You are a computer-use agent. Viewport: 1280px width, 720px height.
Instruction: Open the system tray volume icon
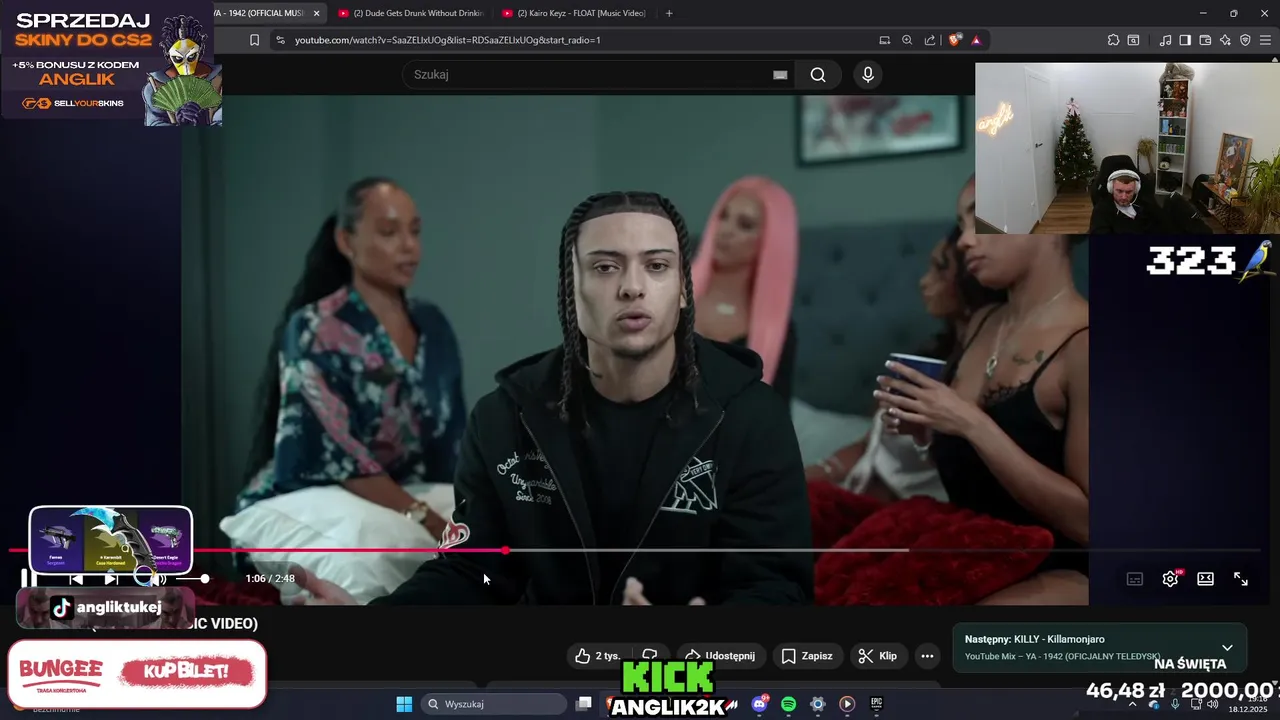click(1212, 704)
